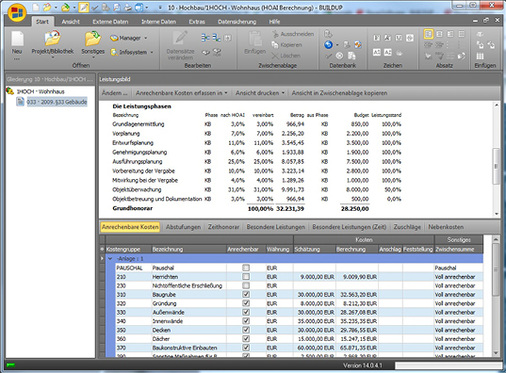
Task: Uncheck the Gründung Anrechenbar checkbox
Action: [246, 303]
